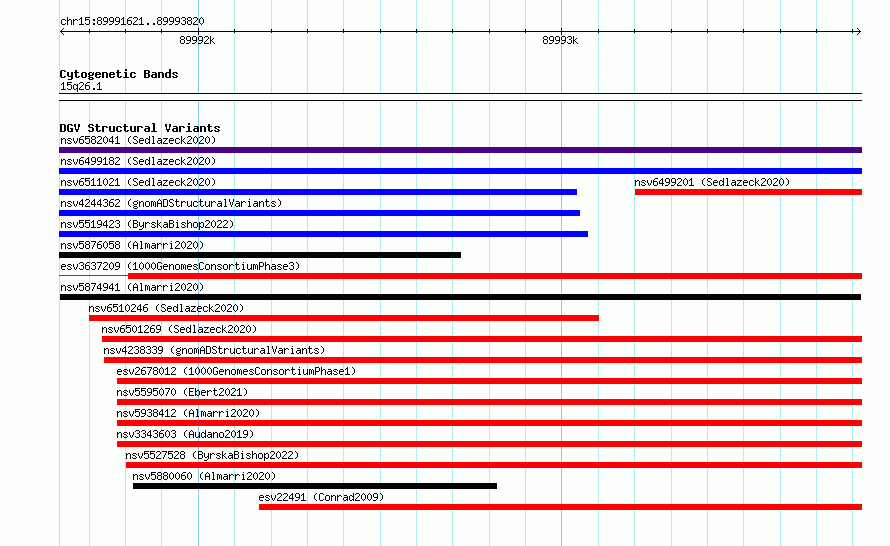The height and width of the screenshot is (546, 890).
Task: Select the blue nsv4244362 variant bar
Action: coord(320,213)
